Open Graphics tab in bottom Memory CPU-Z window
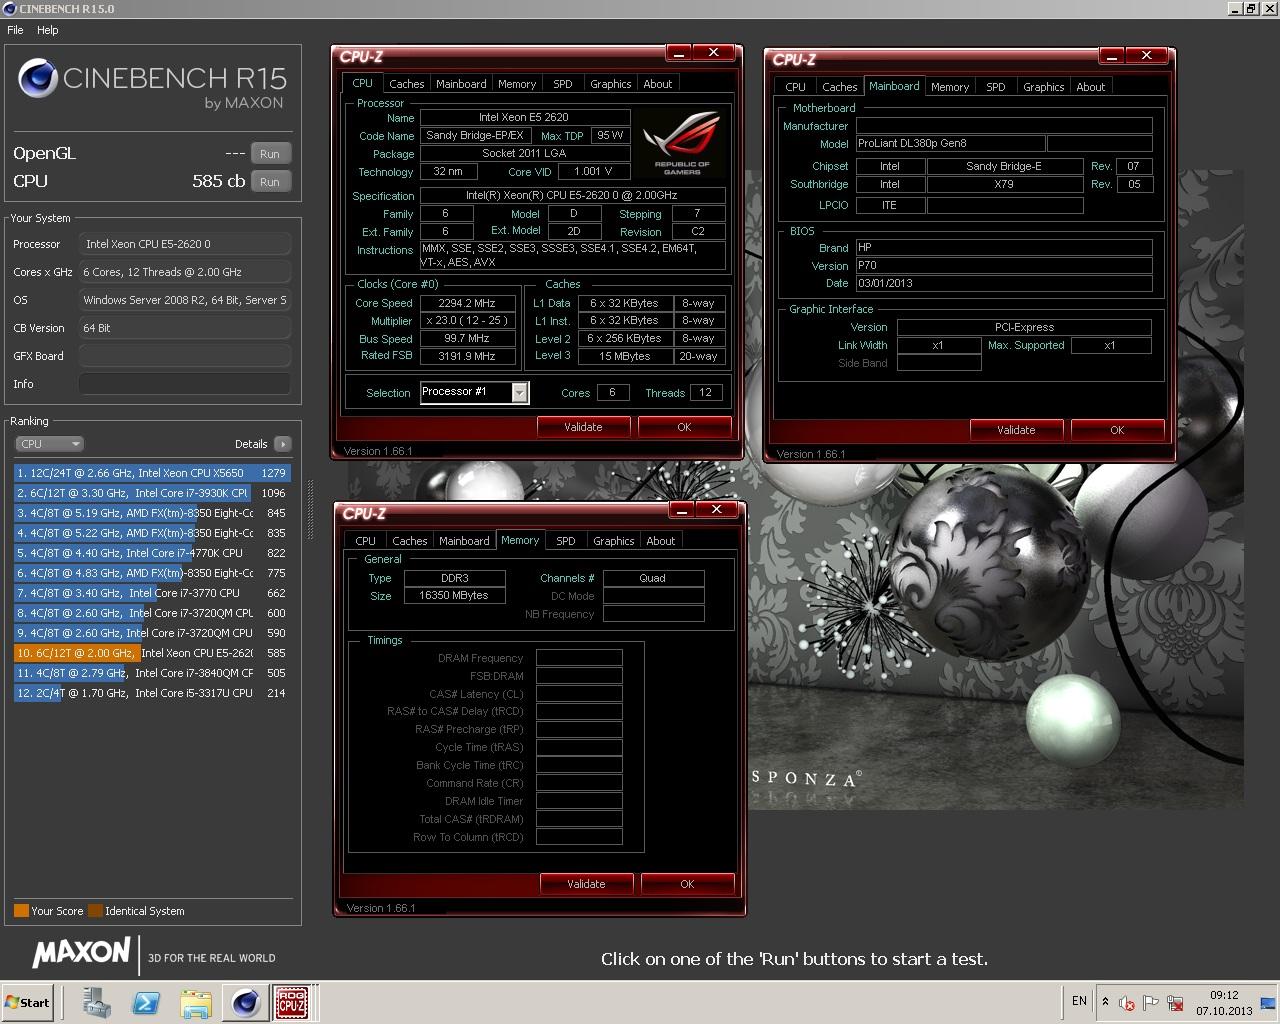The height and width of the screenshot is (1024, 1280). point(613,541)
